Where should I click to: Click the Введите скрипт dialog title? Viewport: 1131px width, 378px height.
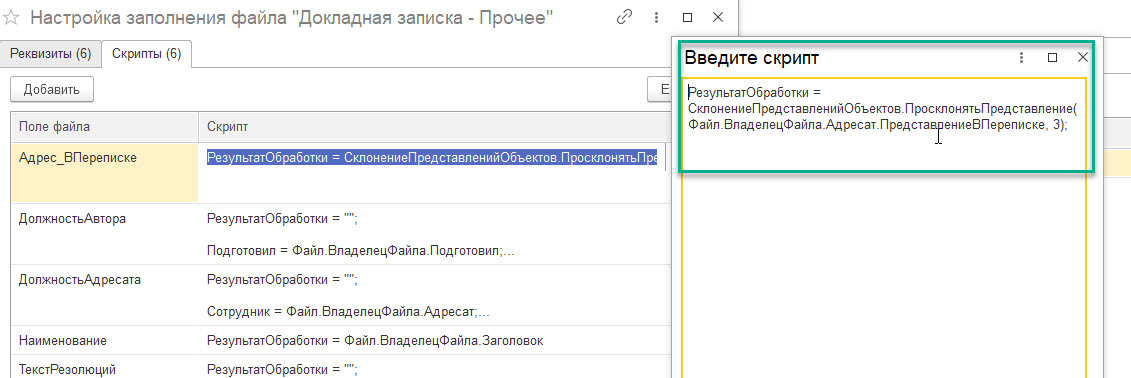coord(751,58)
